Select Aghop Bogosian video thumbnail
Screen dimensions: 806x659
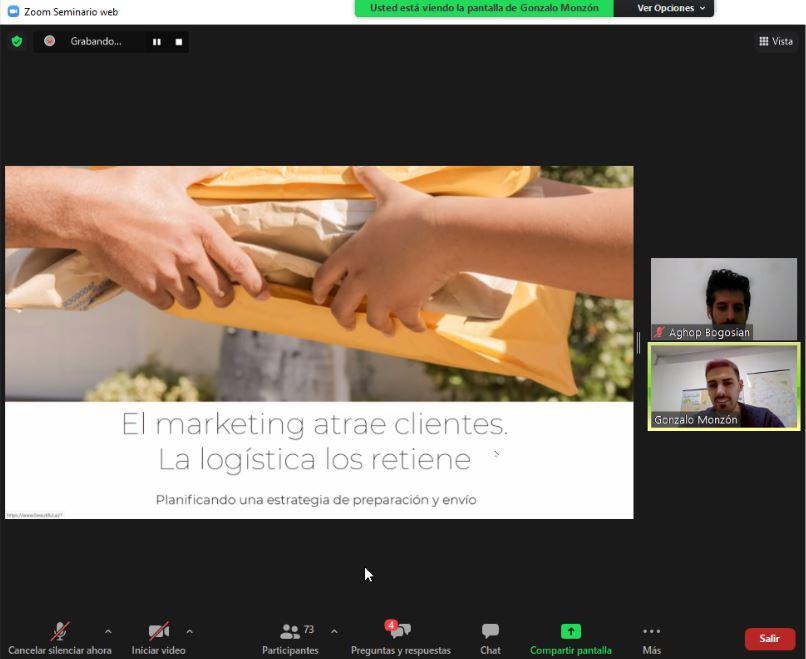coord(723,298)
